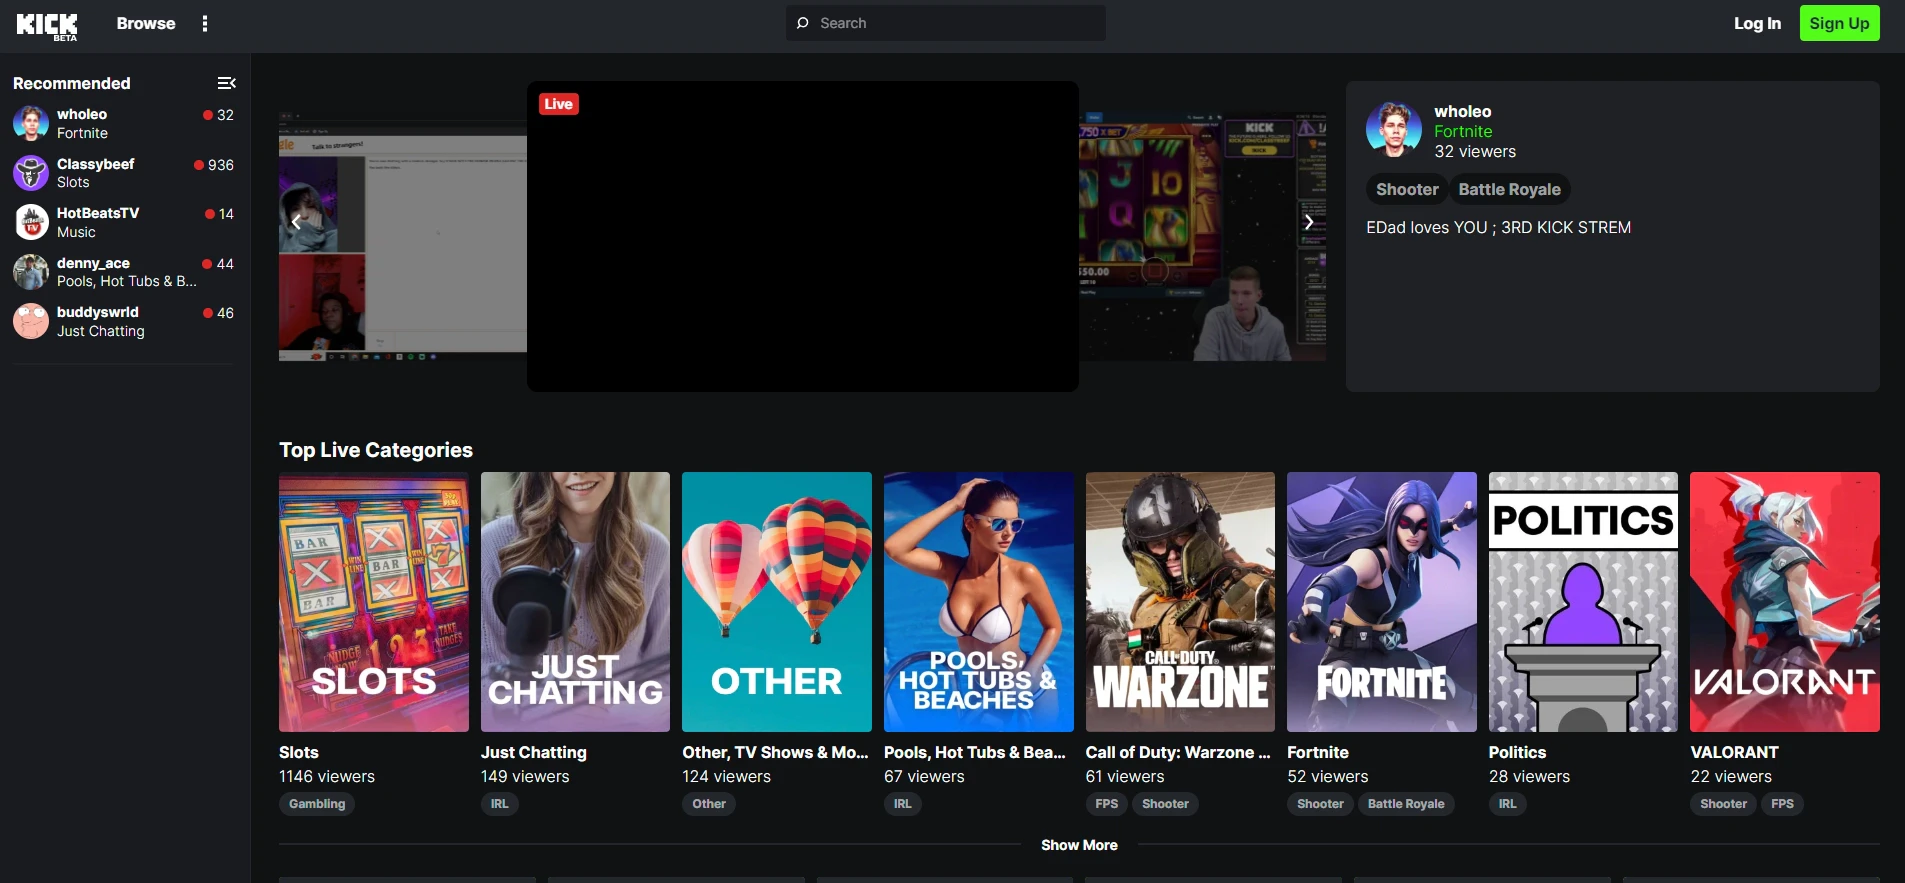Select the Battle Royale tag in stream info
The width and height of the screenshot is (1905, 883).
point(1509,189)
